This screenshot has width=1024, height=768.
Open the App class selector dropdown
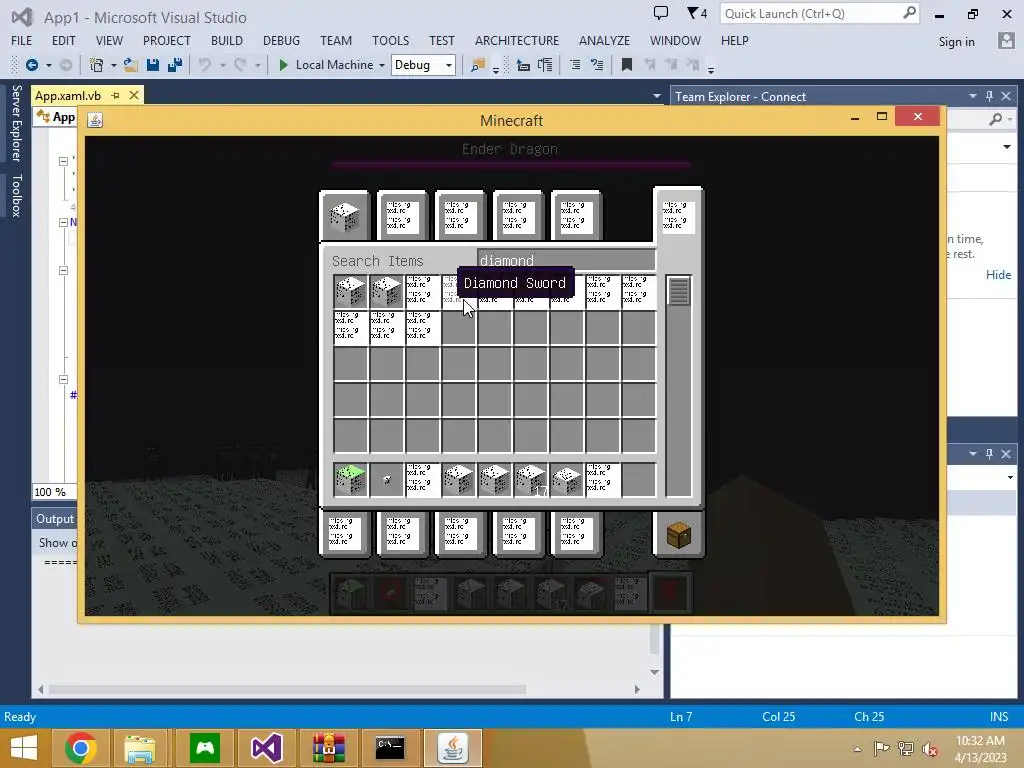(x=56, y=117)
